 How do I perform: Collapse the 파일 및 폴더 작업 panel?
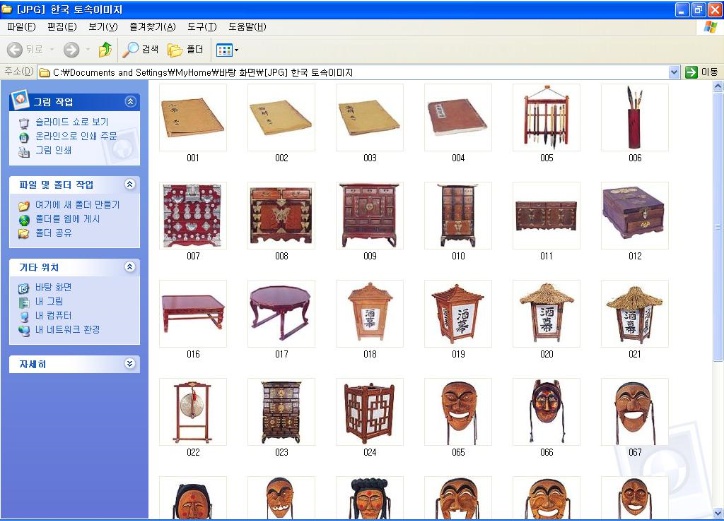(130, 184)
